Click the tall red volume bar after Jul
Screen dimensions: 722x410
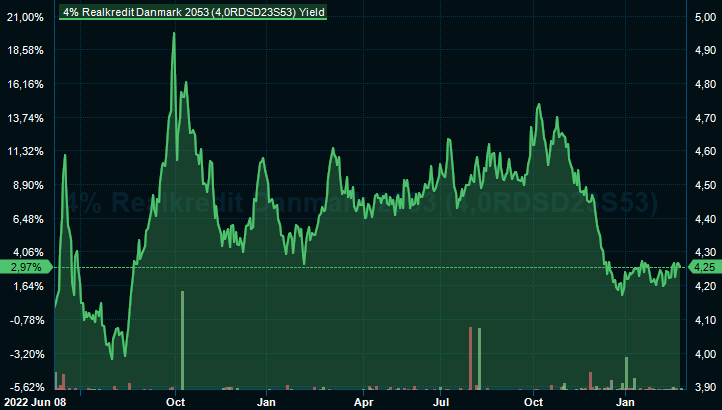click(469, 357)
